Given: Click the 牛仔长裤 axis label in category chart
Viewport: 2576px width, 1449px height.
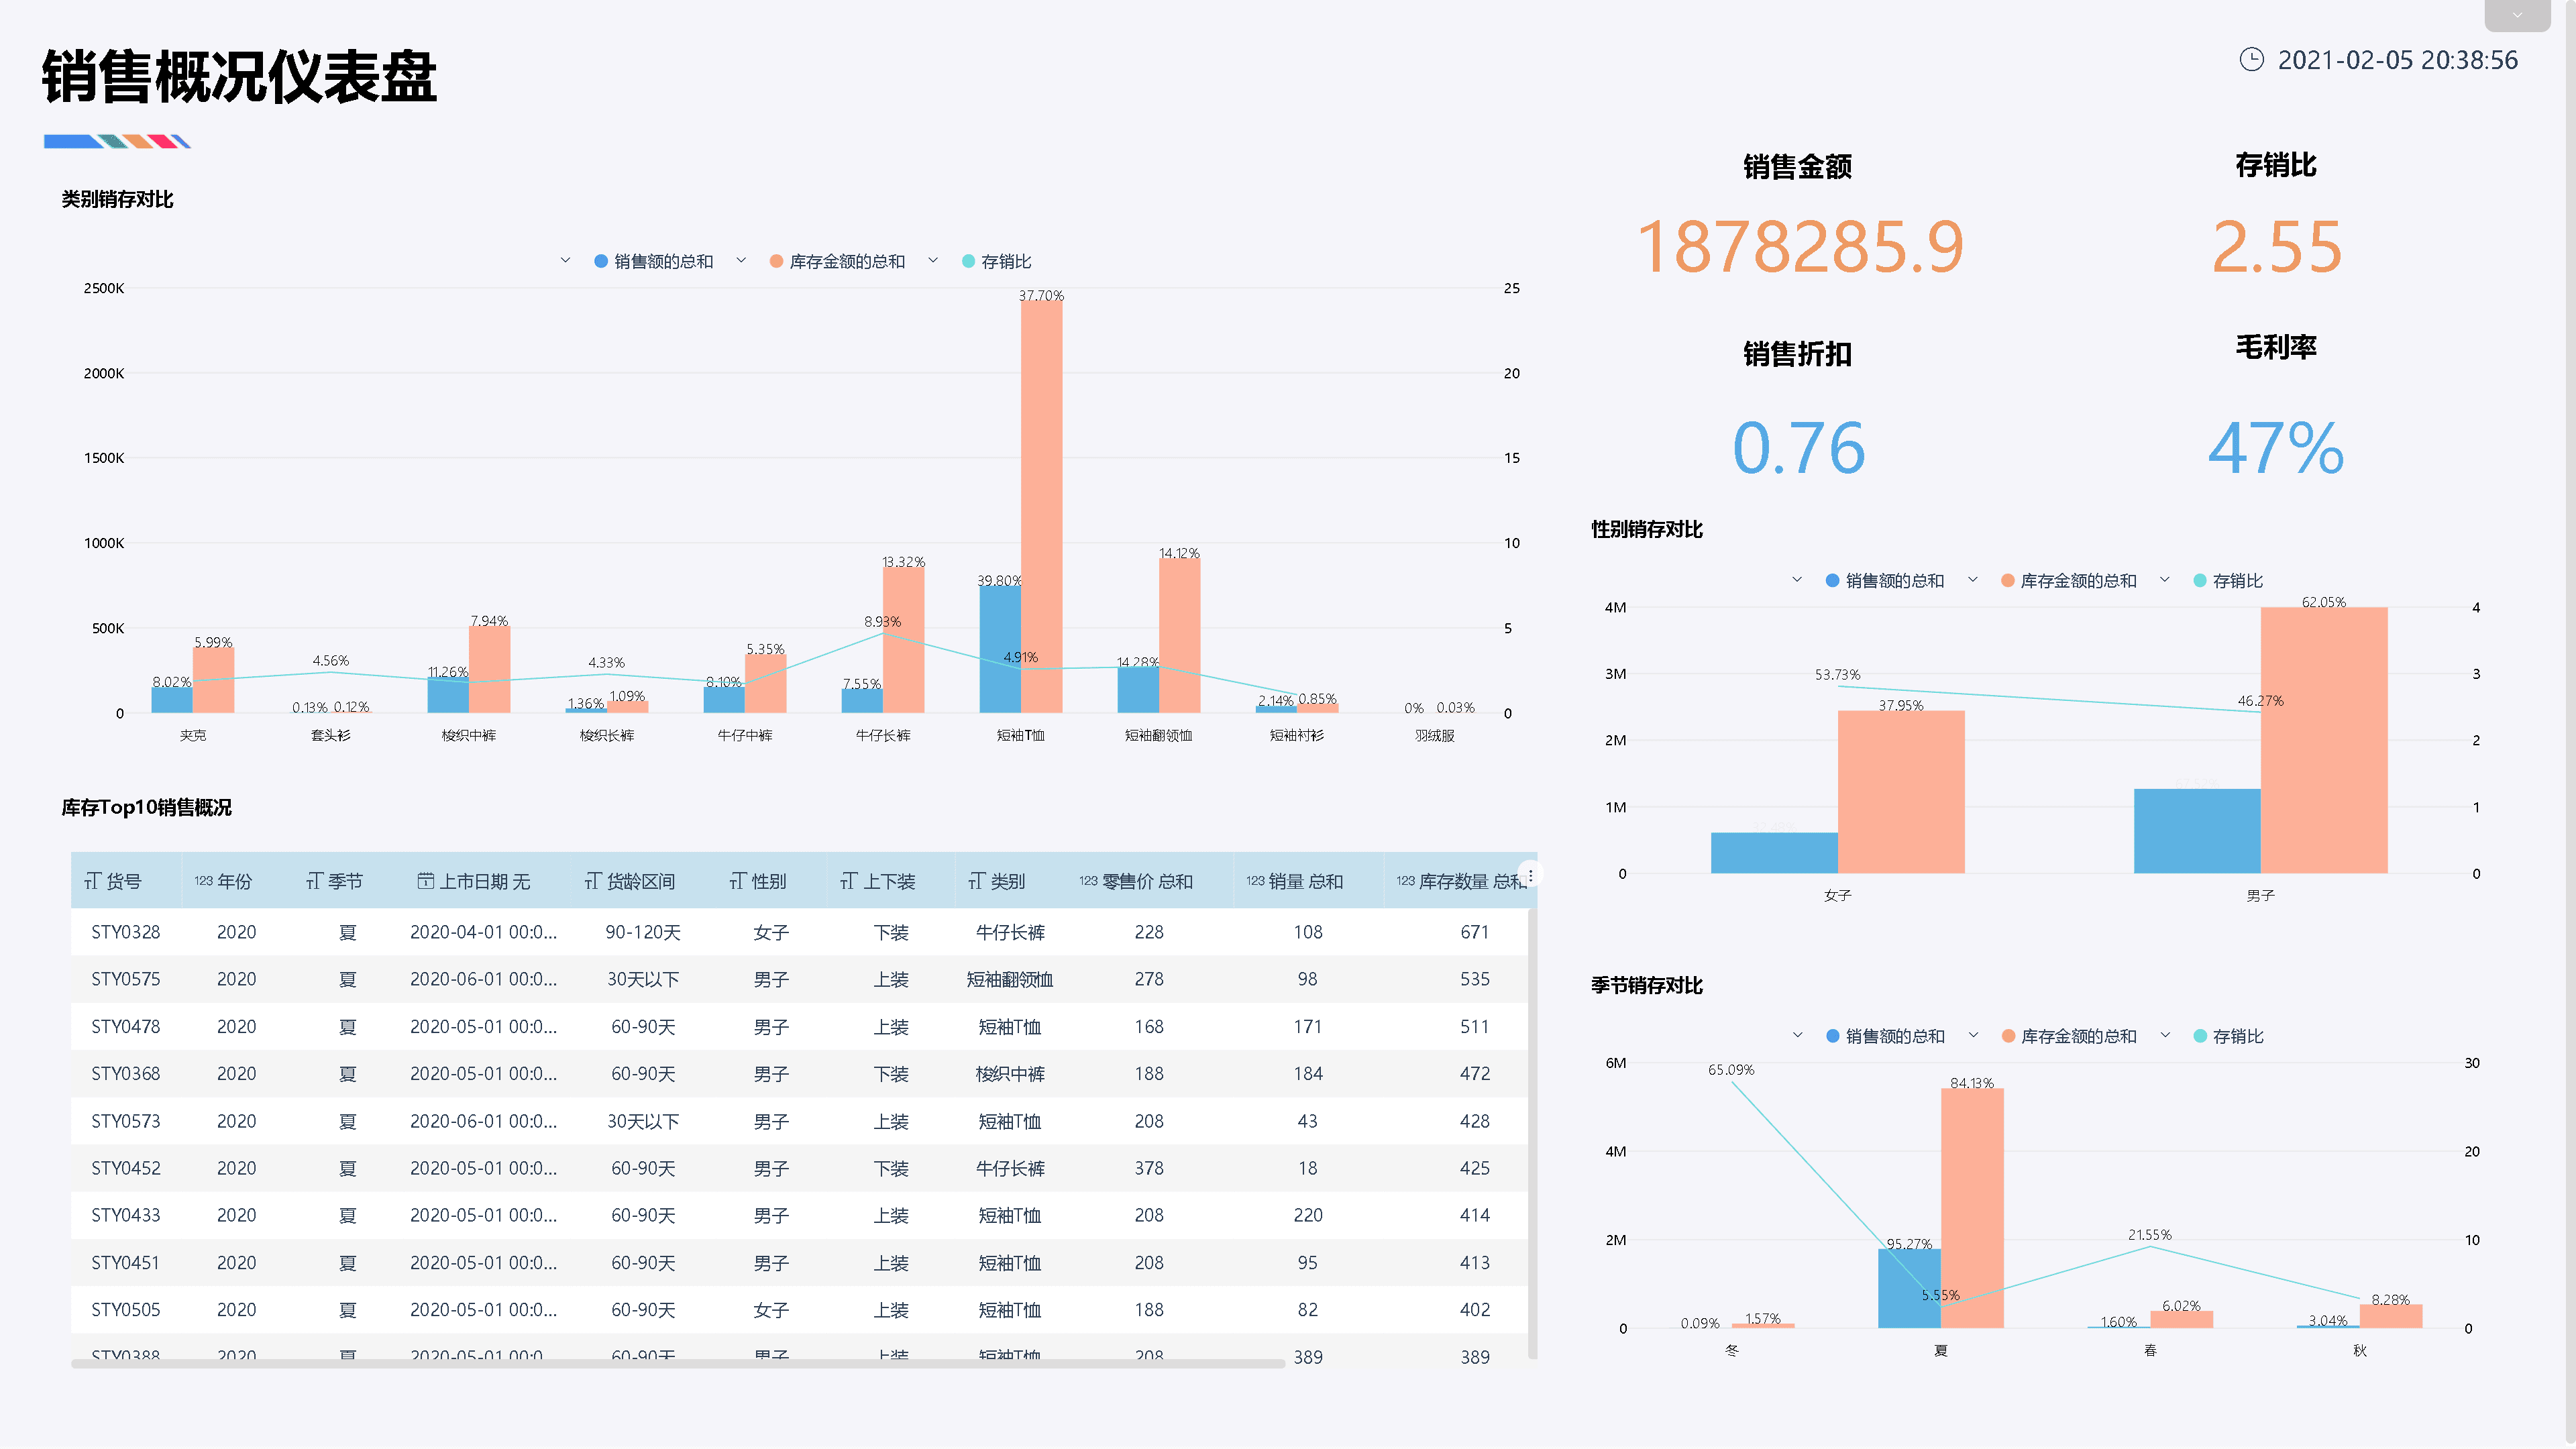Looking at the screenshot, I should (883, 735).
